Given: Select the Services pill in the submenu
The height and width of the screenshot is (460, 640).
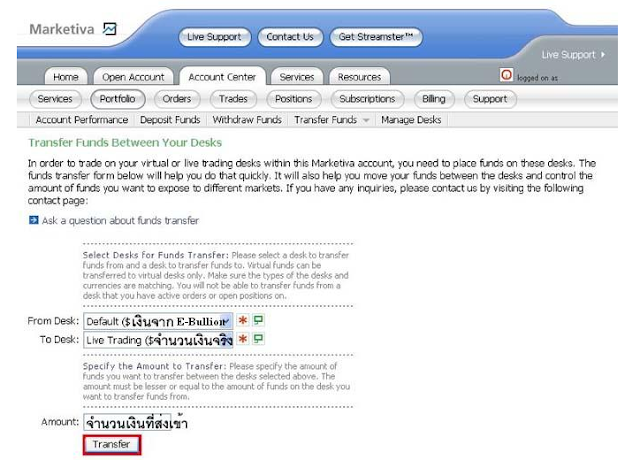Looking at the screenshot, I should click(55, 99).
